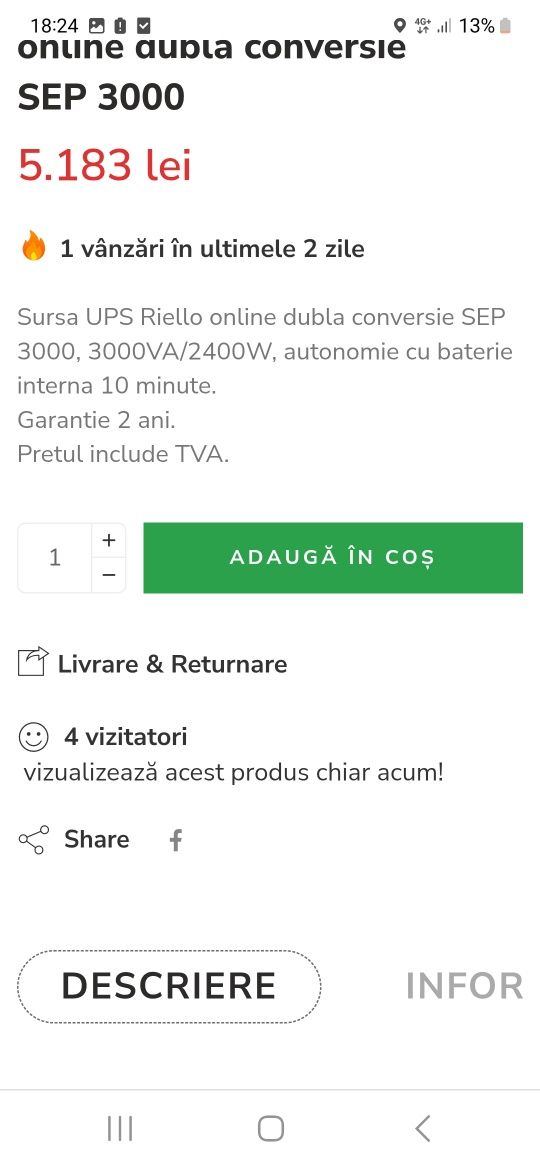
Task: Tap the location icon in status bar
Action: (400, 26)
